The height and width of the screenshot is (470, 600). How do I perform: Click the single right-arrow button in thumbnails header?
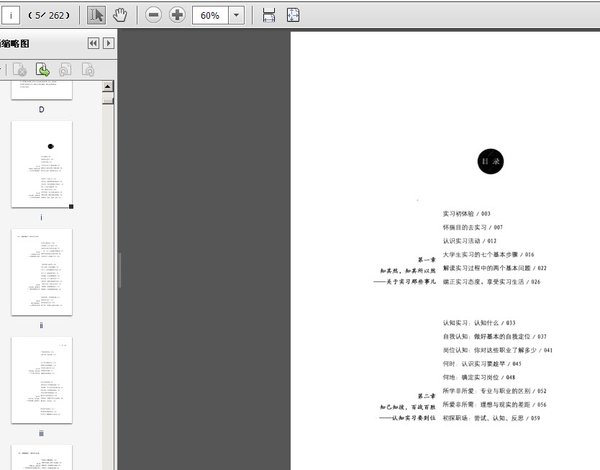click(109, 43)
